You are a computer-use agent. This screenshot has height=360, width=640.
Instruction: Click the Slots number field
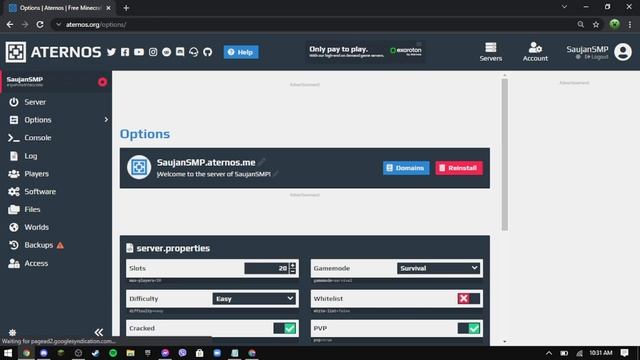point(267,268)
